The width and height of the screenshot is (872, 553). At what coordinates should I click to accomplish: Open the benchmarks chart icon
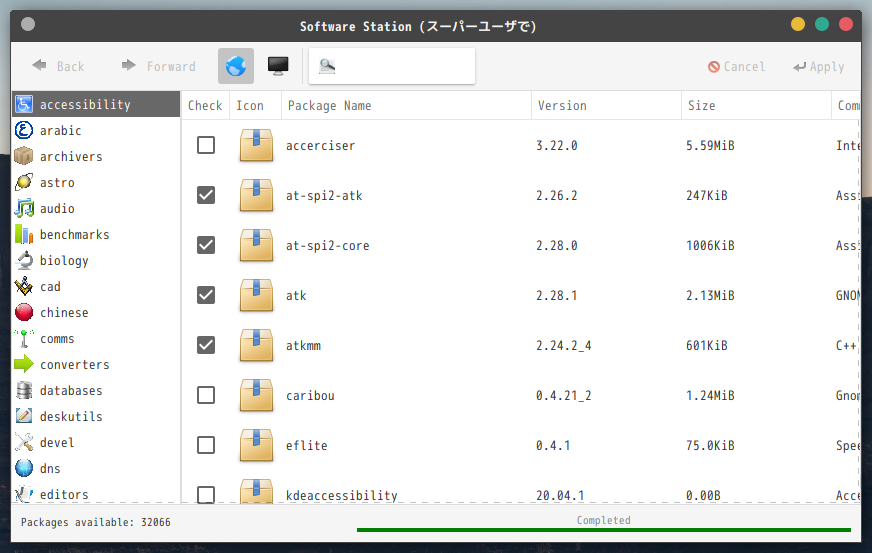coord(24,234)
